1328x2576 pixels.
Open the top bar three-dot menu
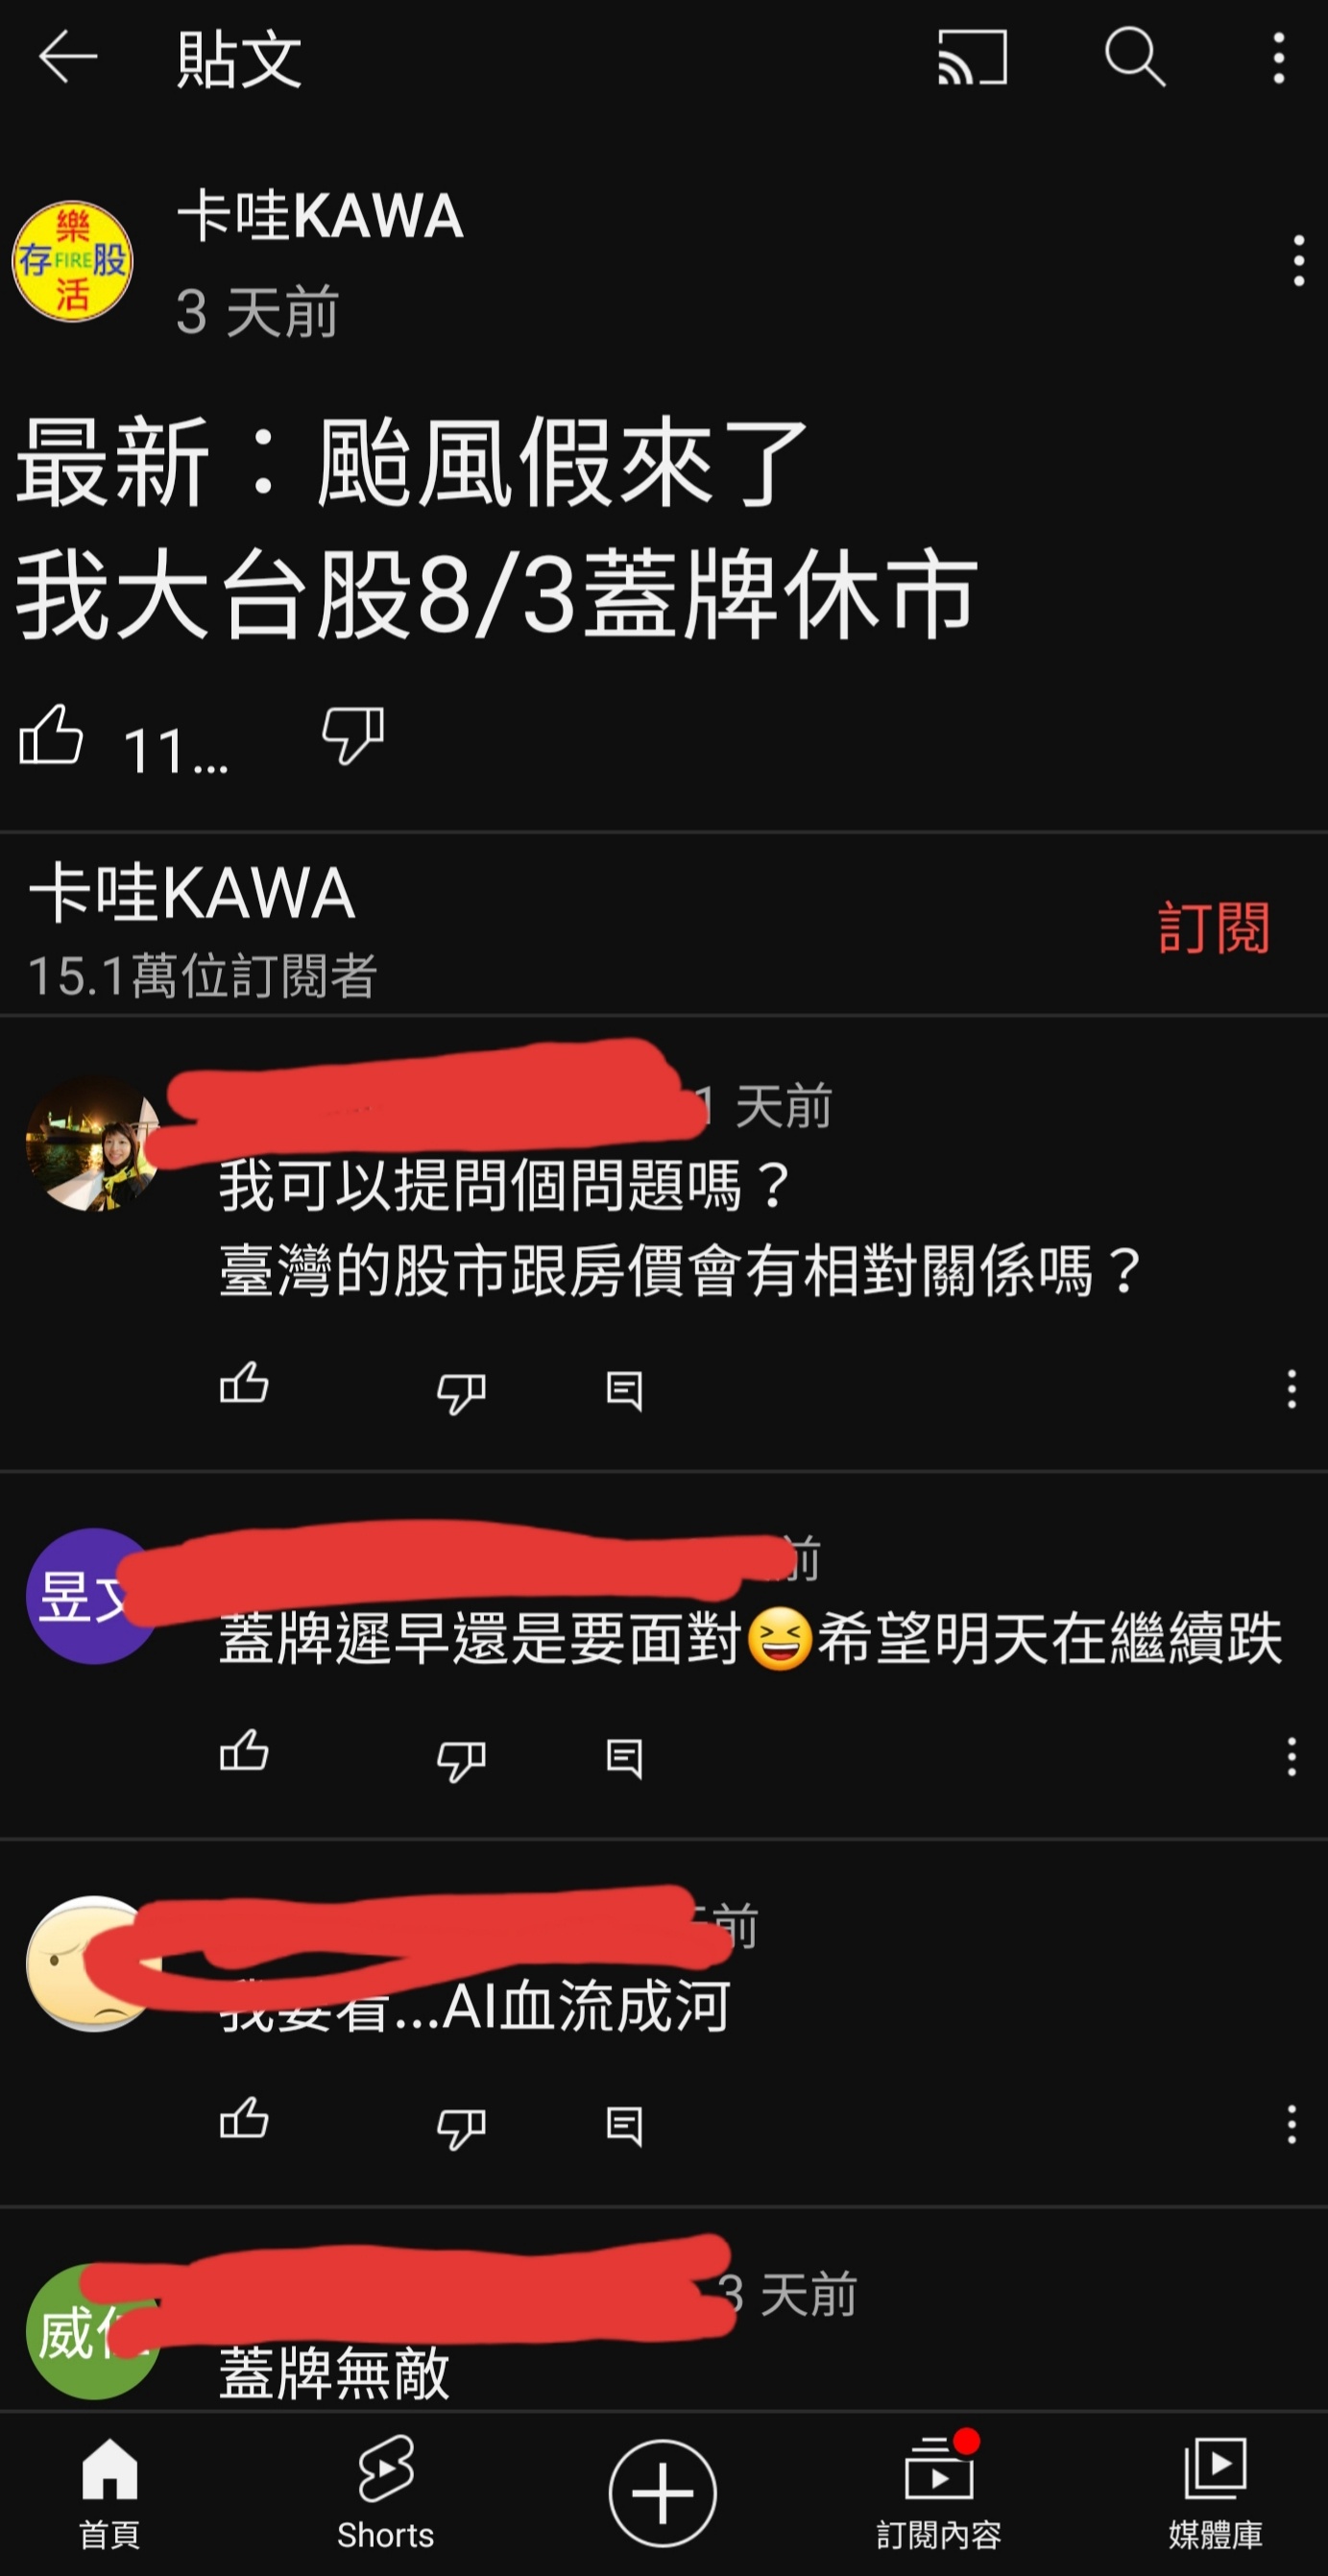[x=1278, y=57]
